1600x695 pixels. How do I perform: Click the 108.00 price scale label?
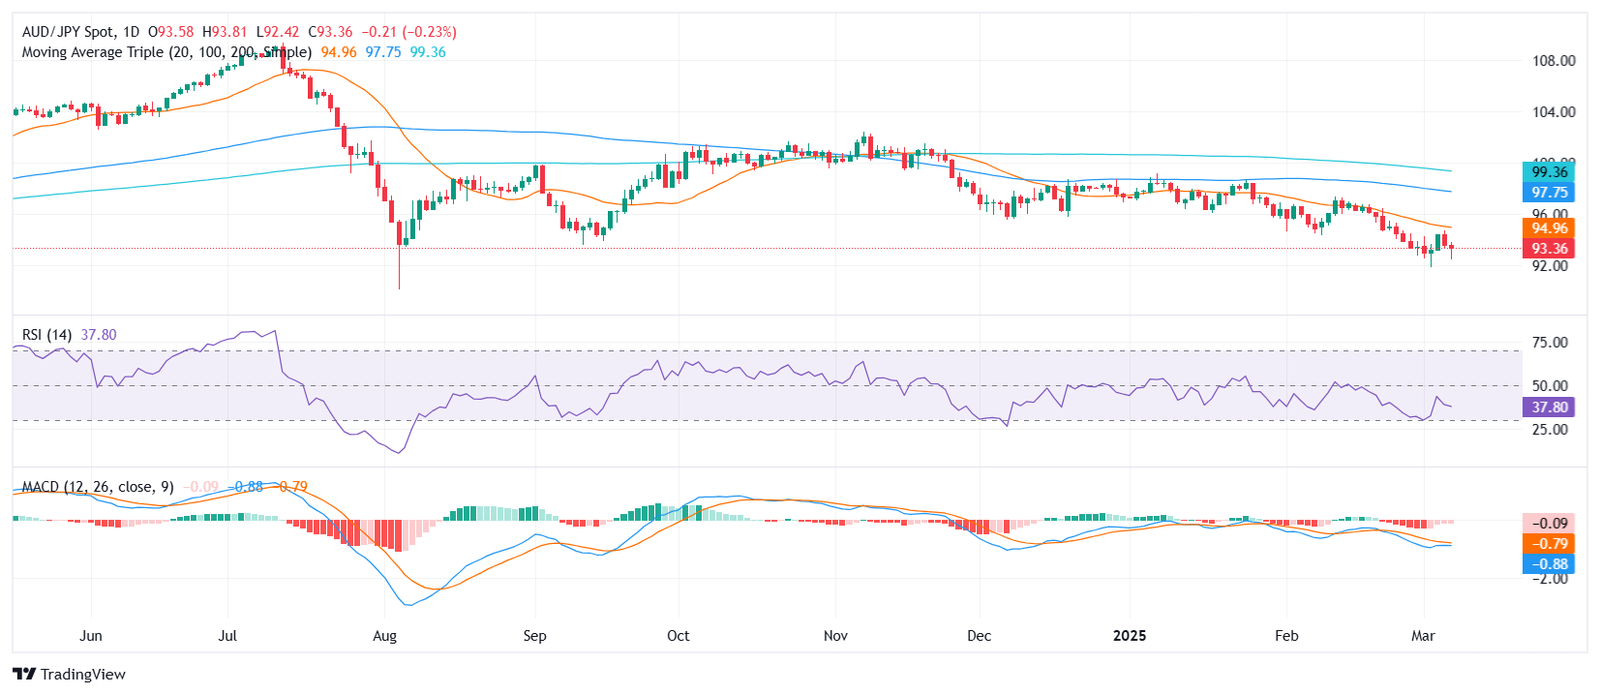[x=1553, y=61]
